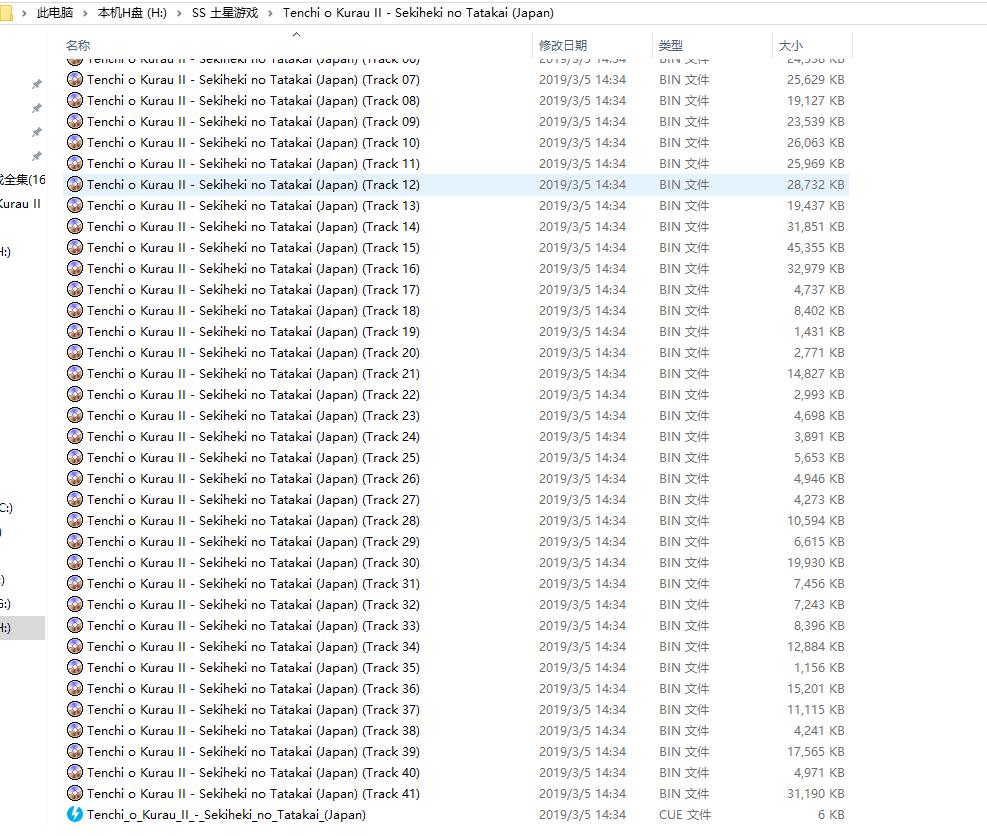Select file named Track 19
The width and height of the screenshot is (987, 836).
pos(253,331)
